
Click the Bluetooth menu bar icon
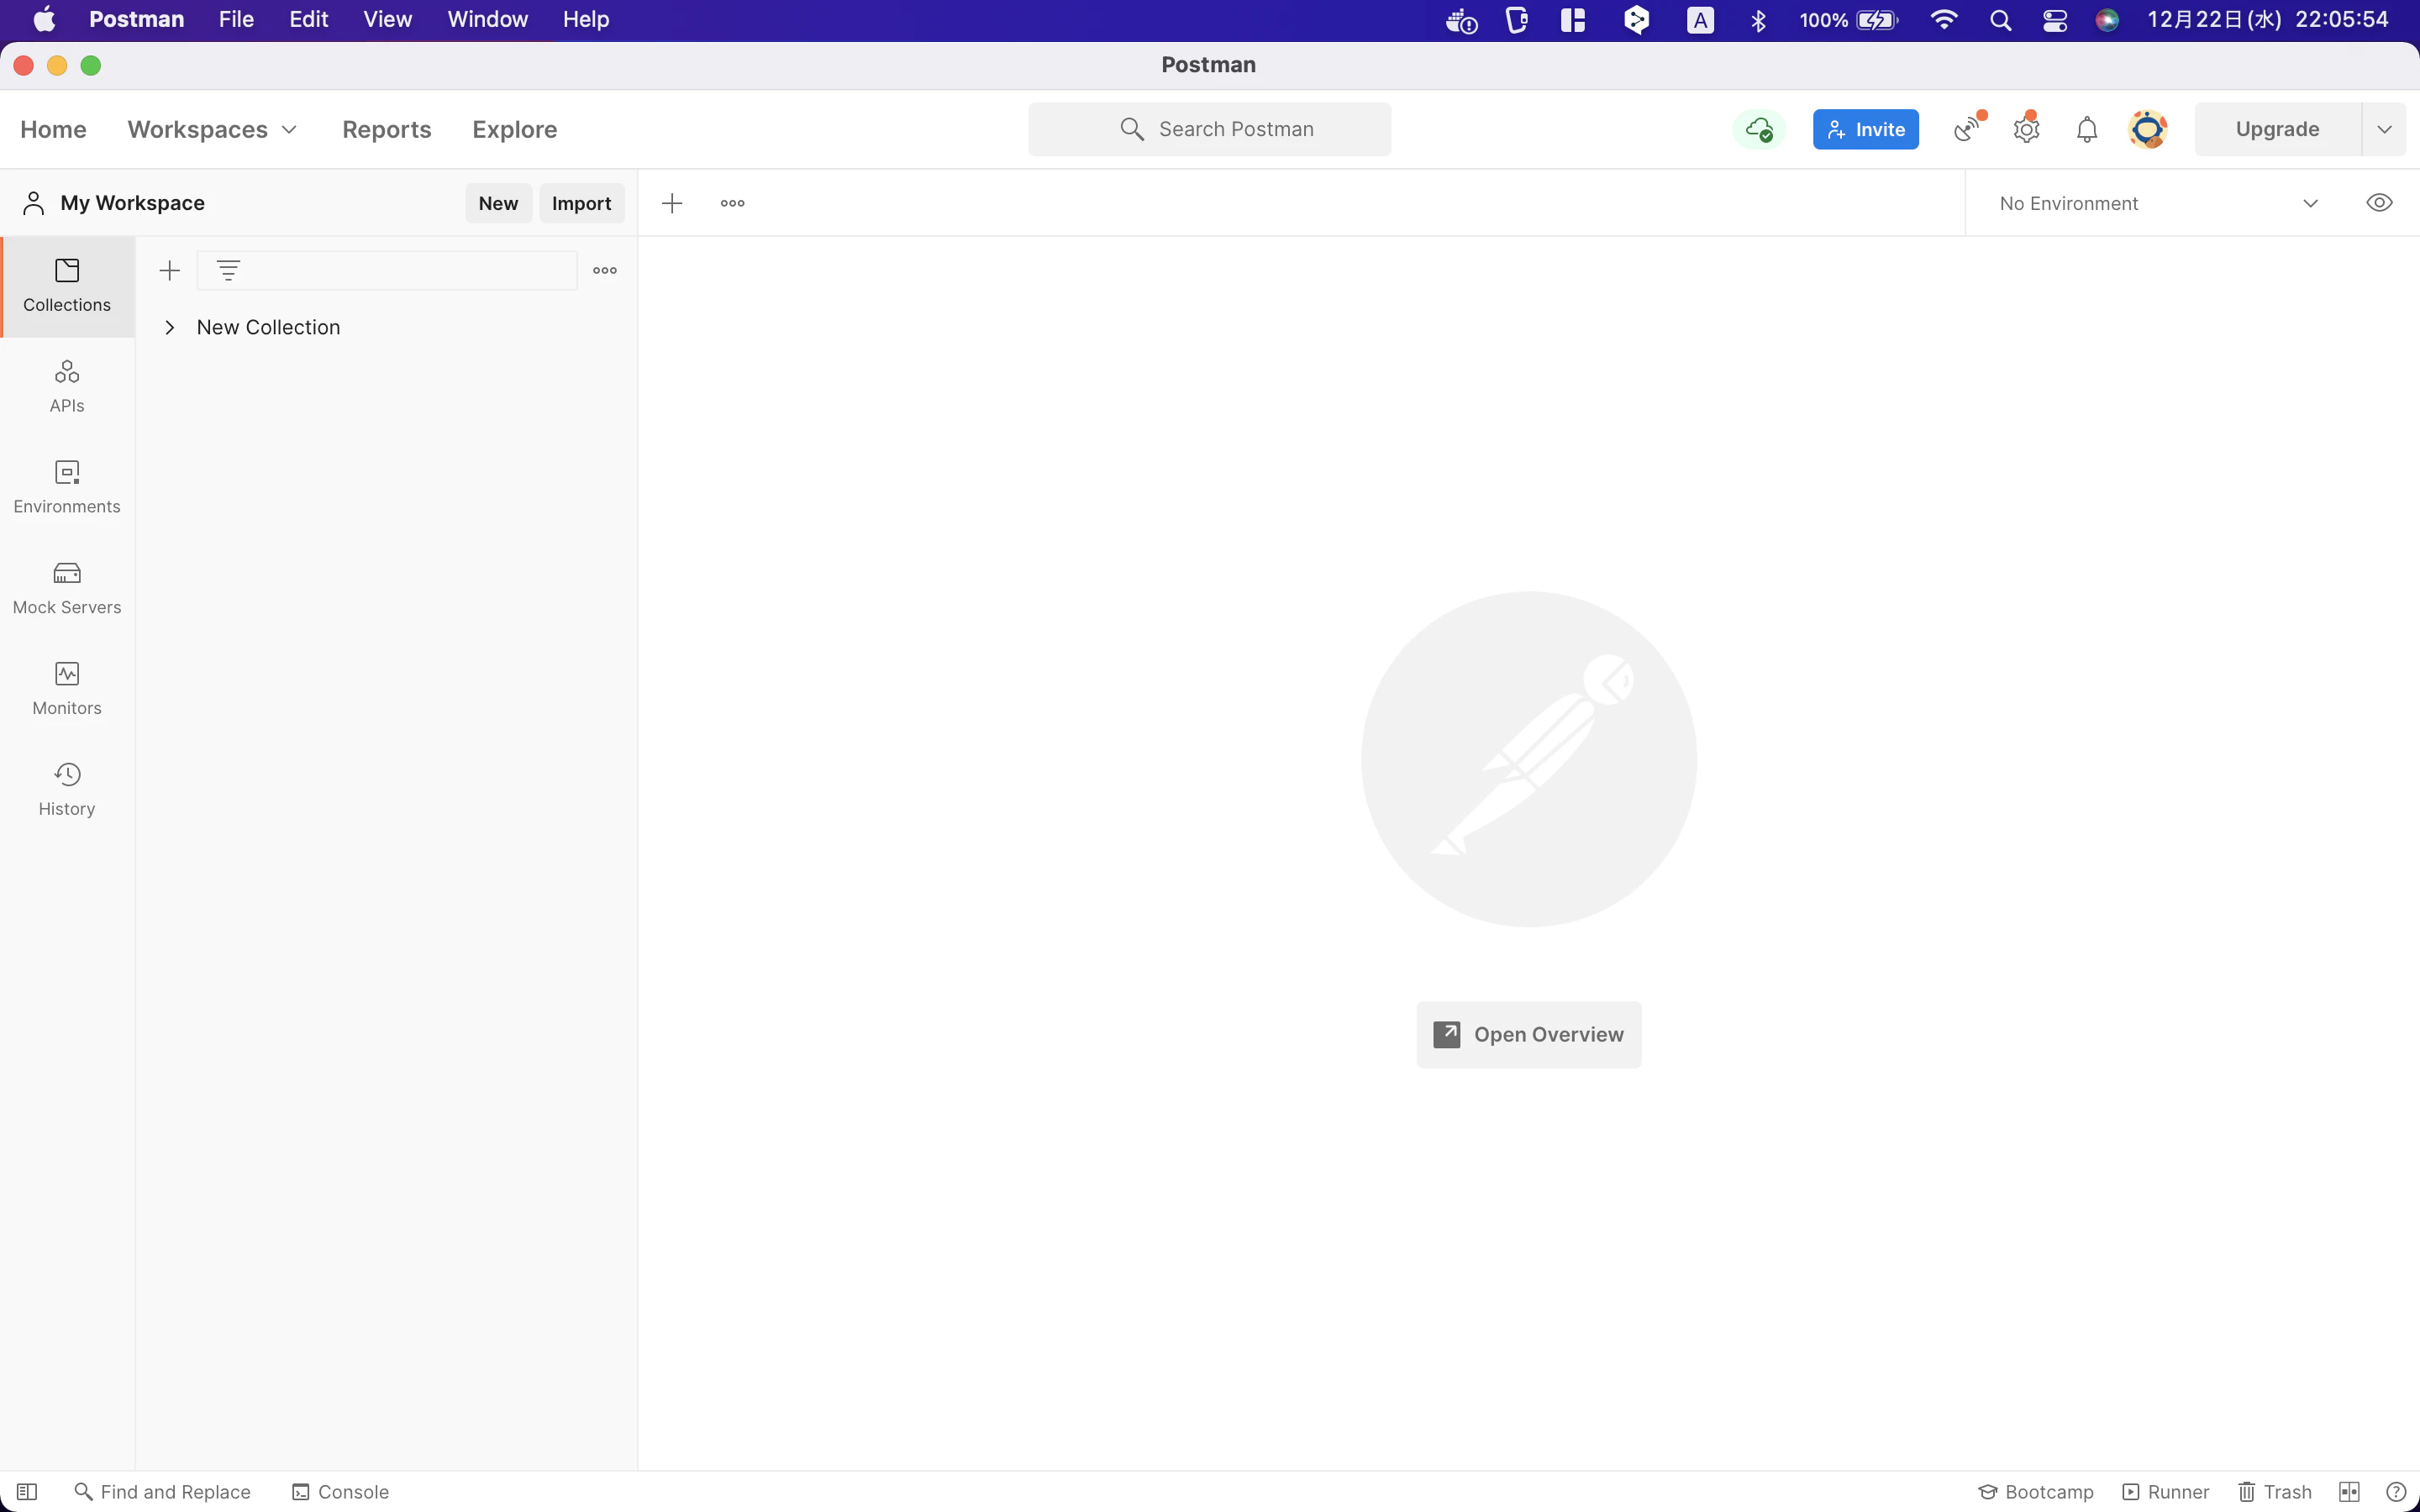(1759, 20)
